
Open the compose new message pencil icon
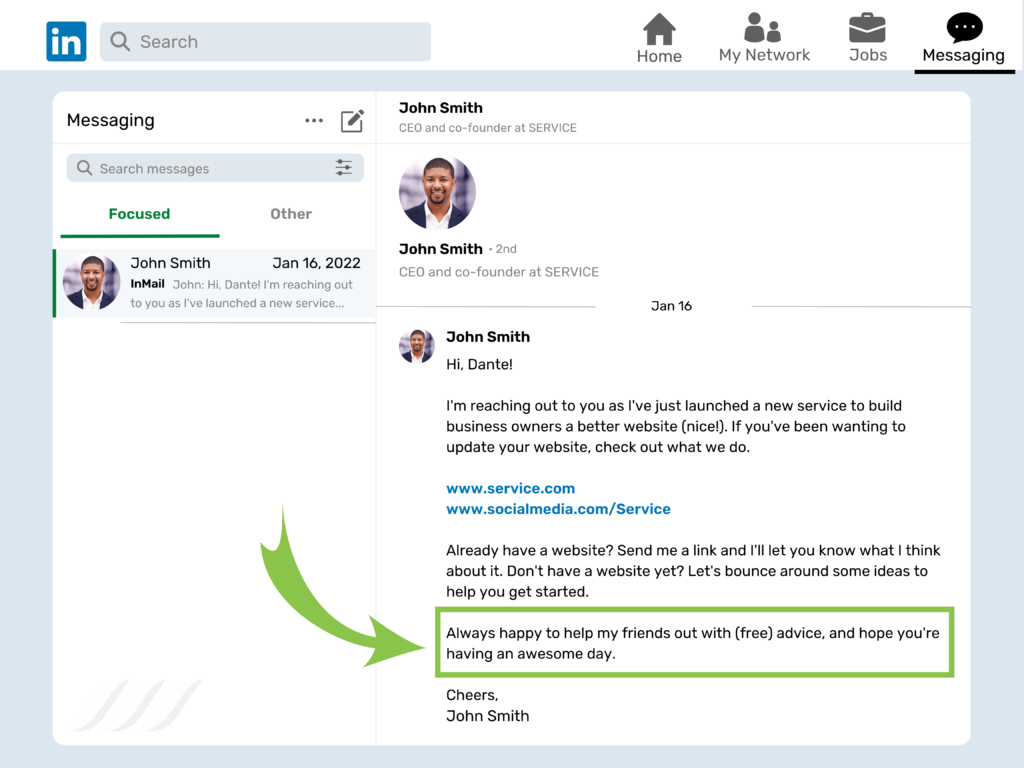352,120
